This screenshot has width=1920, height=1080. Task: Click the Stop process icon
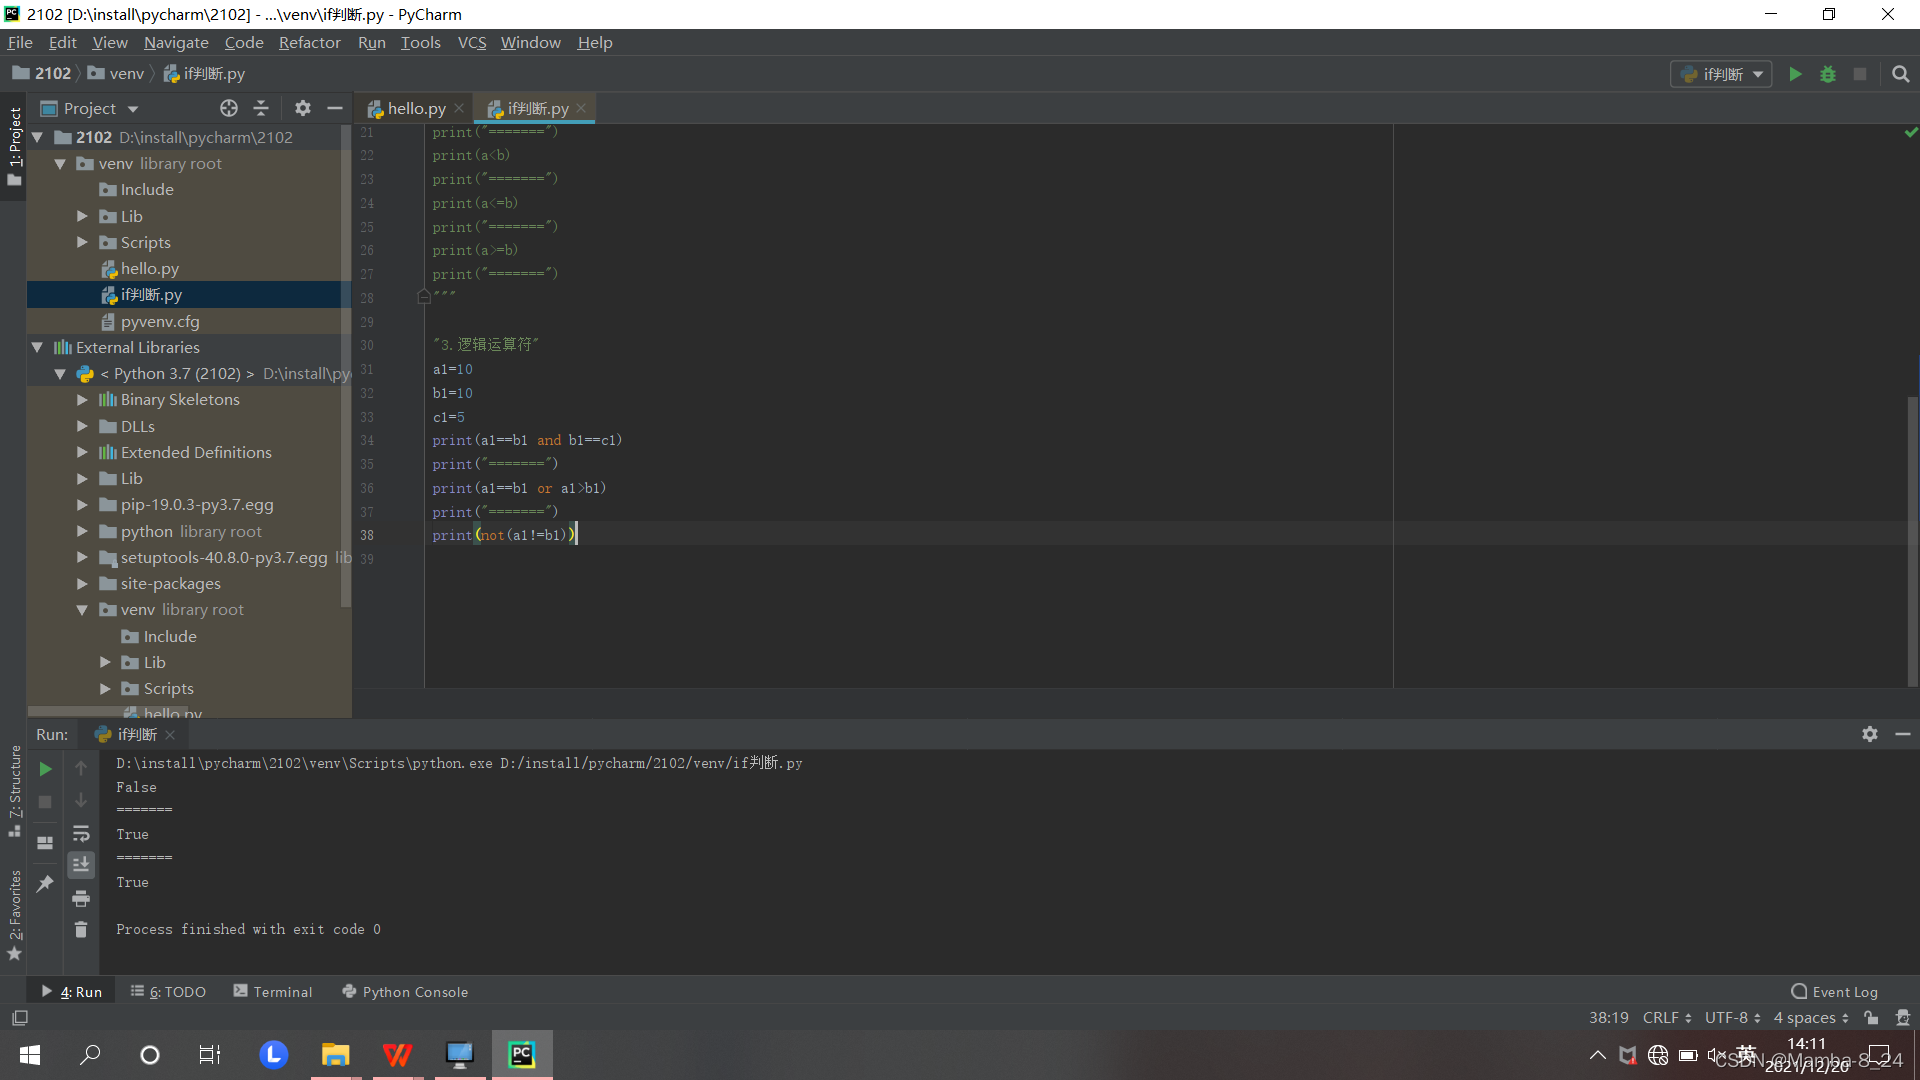[x=45, y=802]
